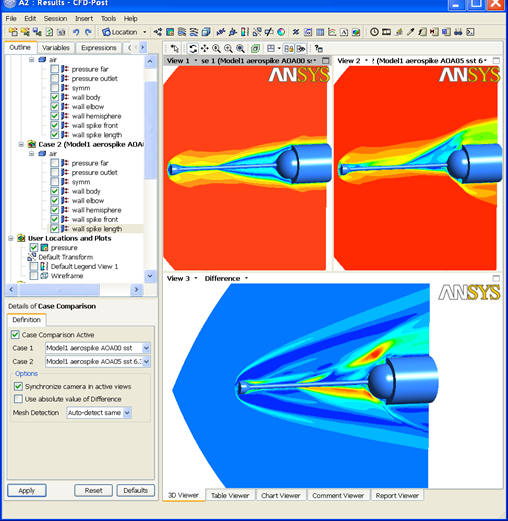The width and height of the screenshot is (508, 521).
Task: Uncheck Synchronize camera in active views
Action: [x=18, y=387]
